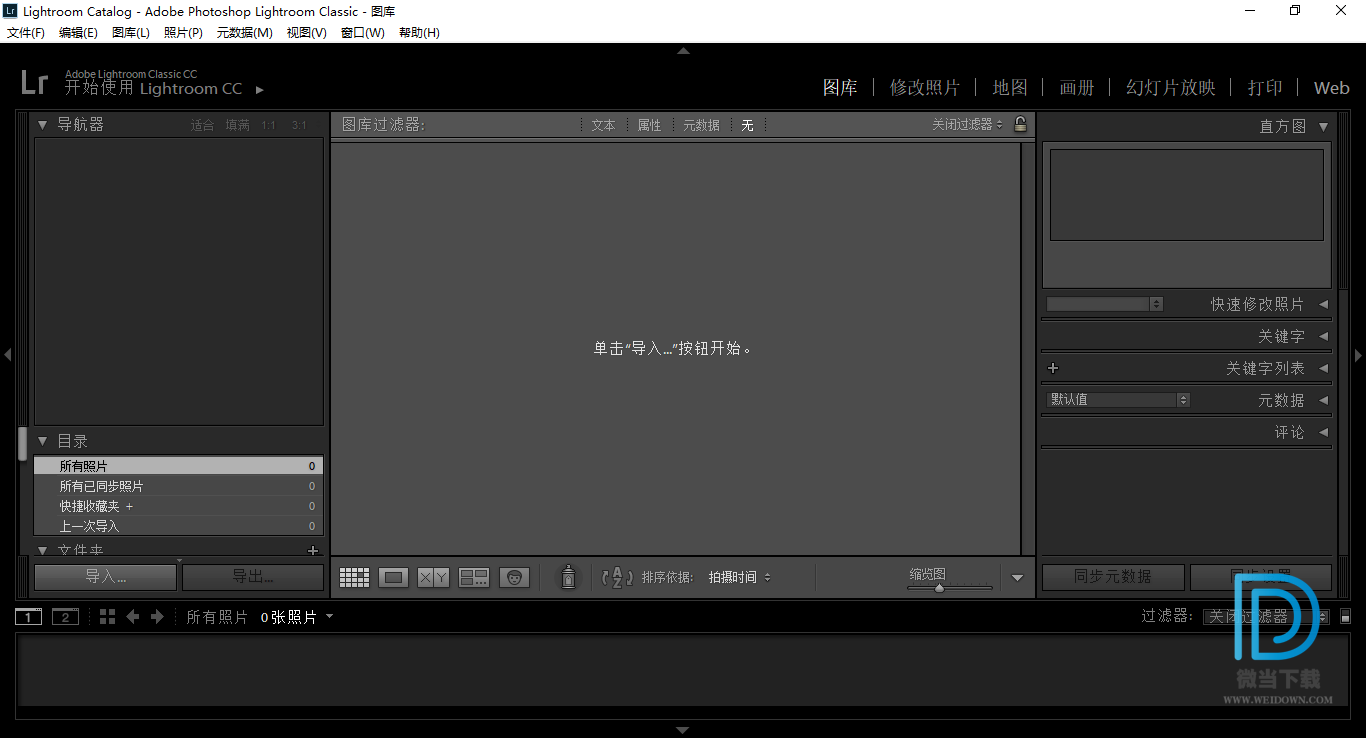Image resolution: width=1366 pixels, height=738 pixels.
Task: Click the 导入... button
Action: click(x=105, y=577)
